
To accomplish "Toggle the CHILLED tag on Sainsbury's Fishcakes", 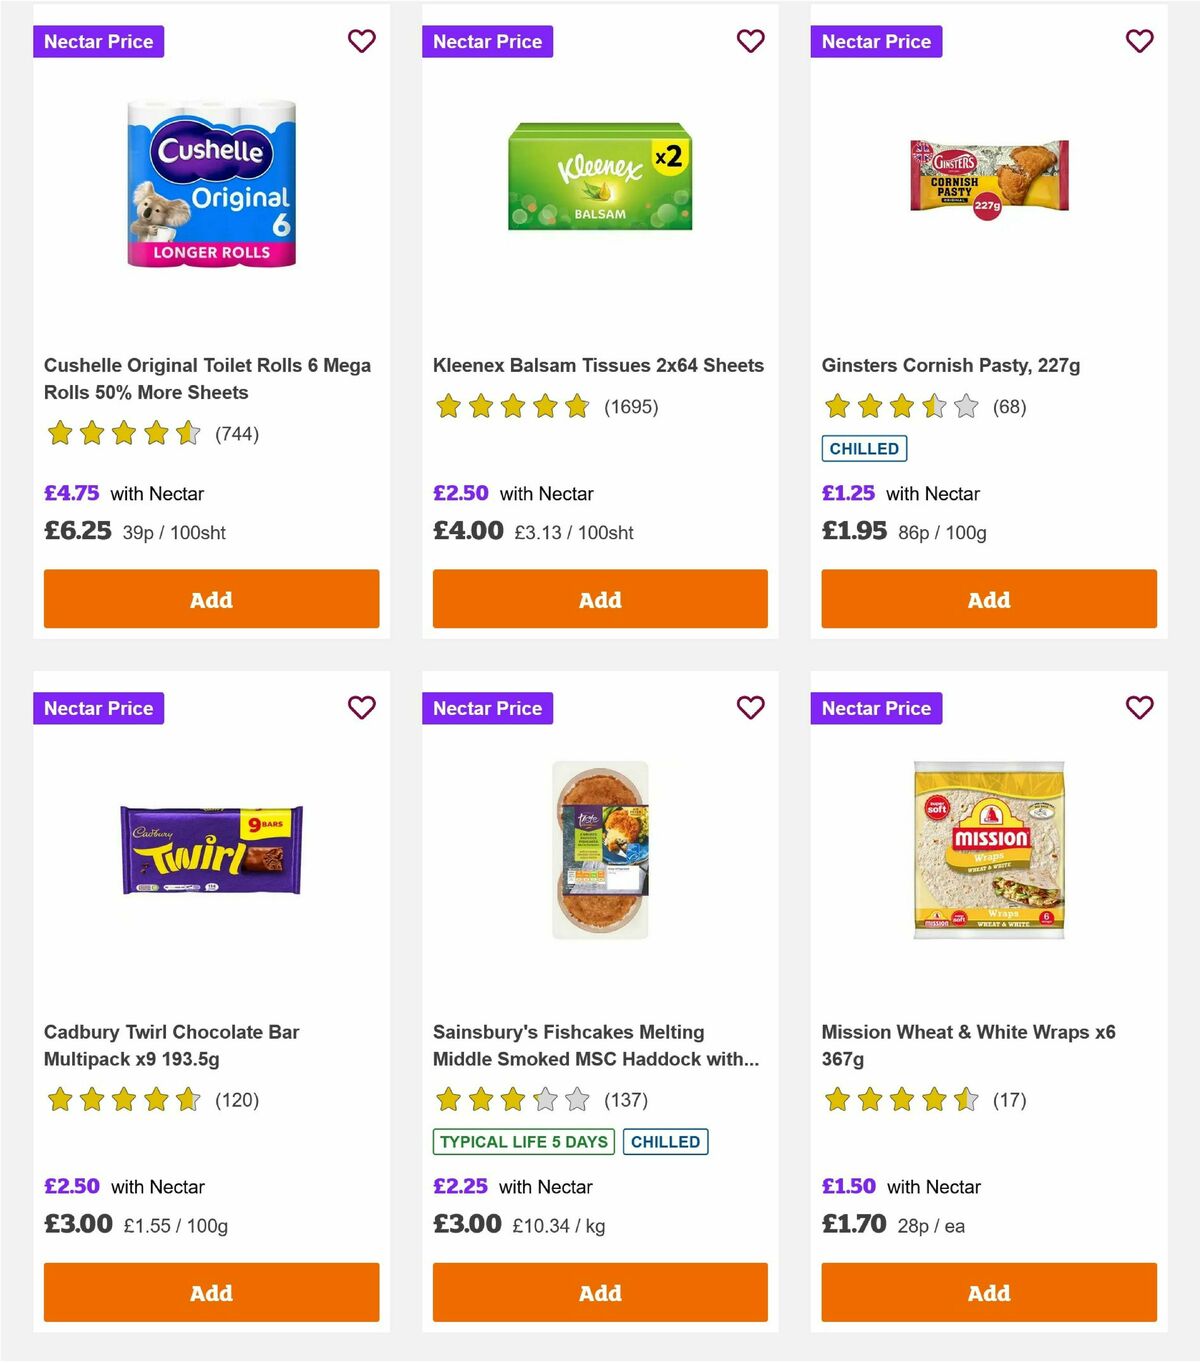I will [x=666, y=1141].
